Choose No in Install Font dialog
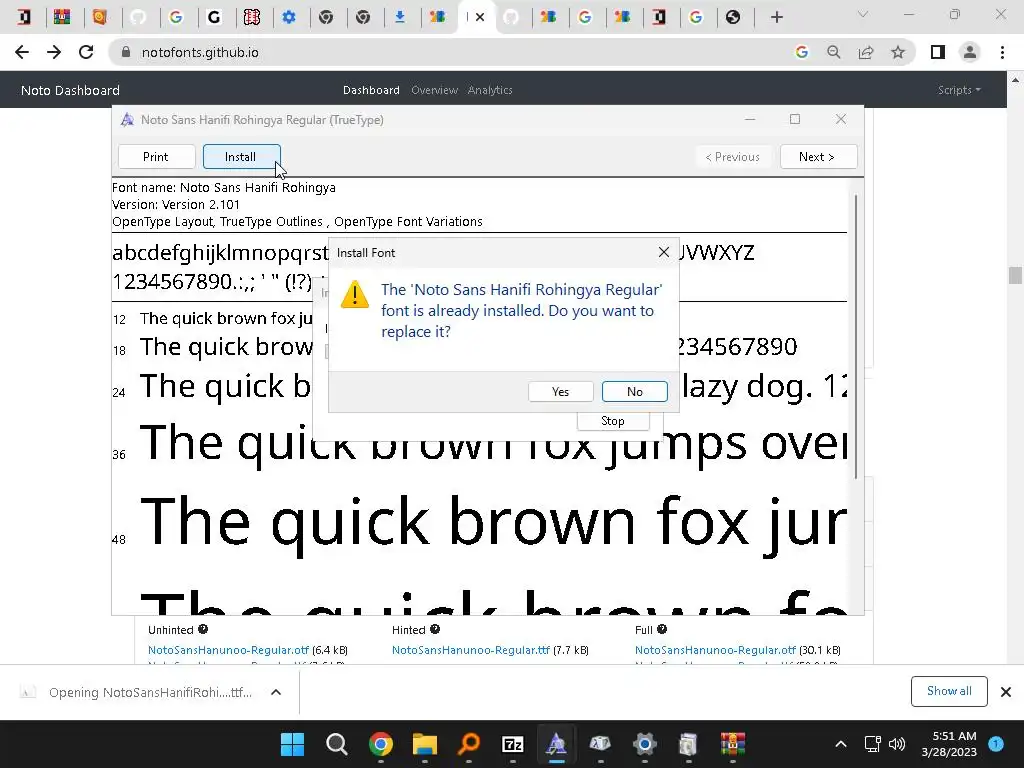Image resolution: width=1024 pixels, height=768 pixels. [x=634, y=391]
